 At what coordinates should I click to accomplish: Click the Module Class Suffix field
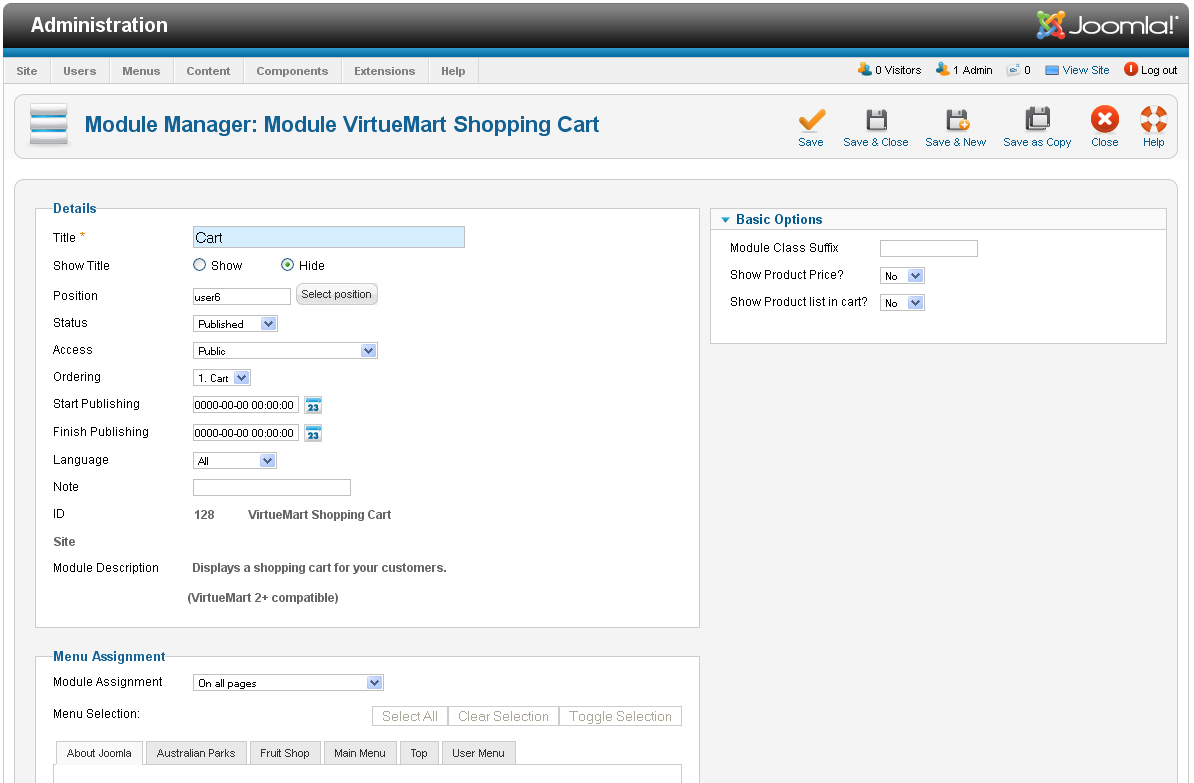[x=928, y=249]
